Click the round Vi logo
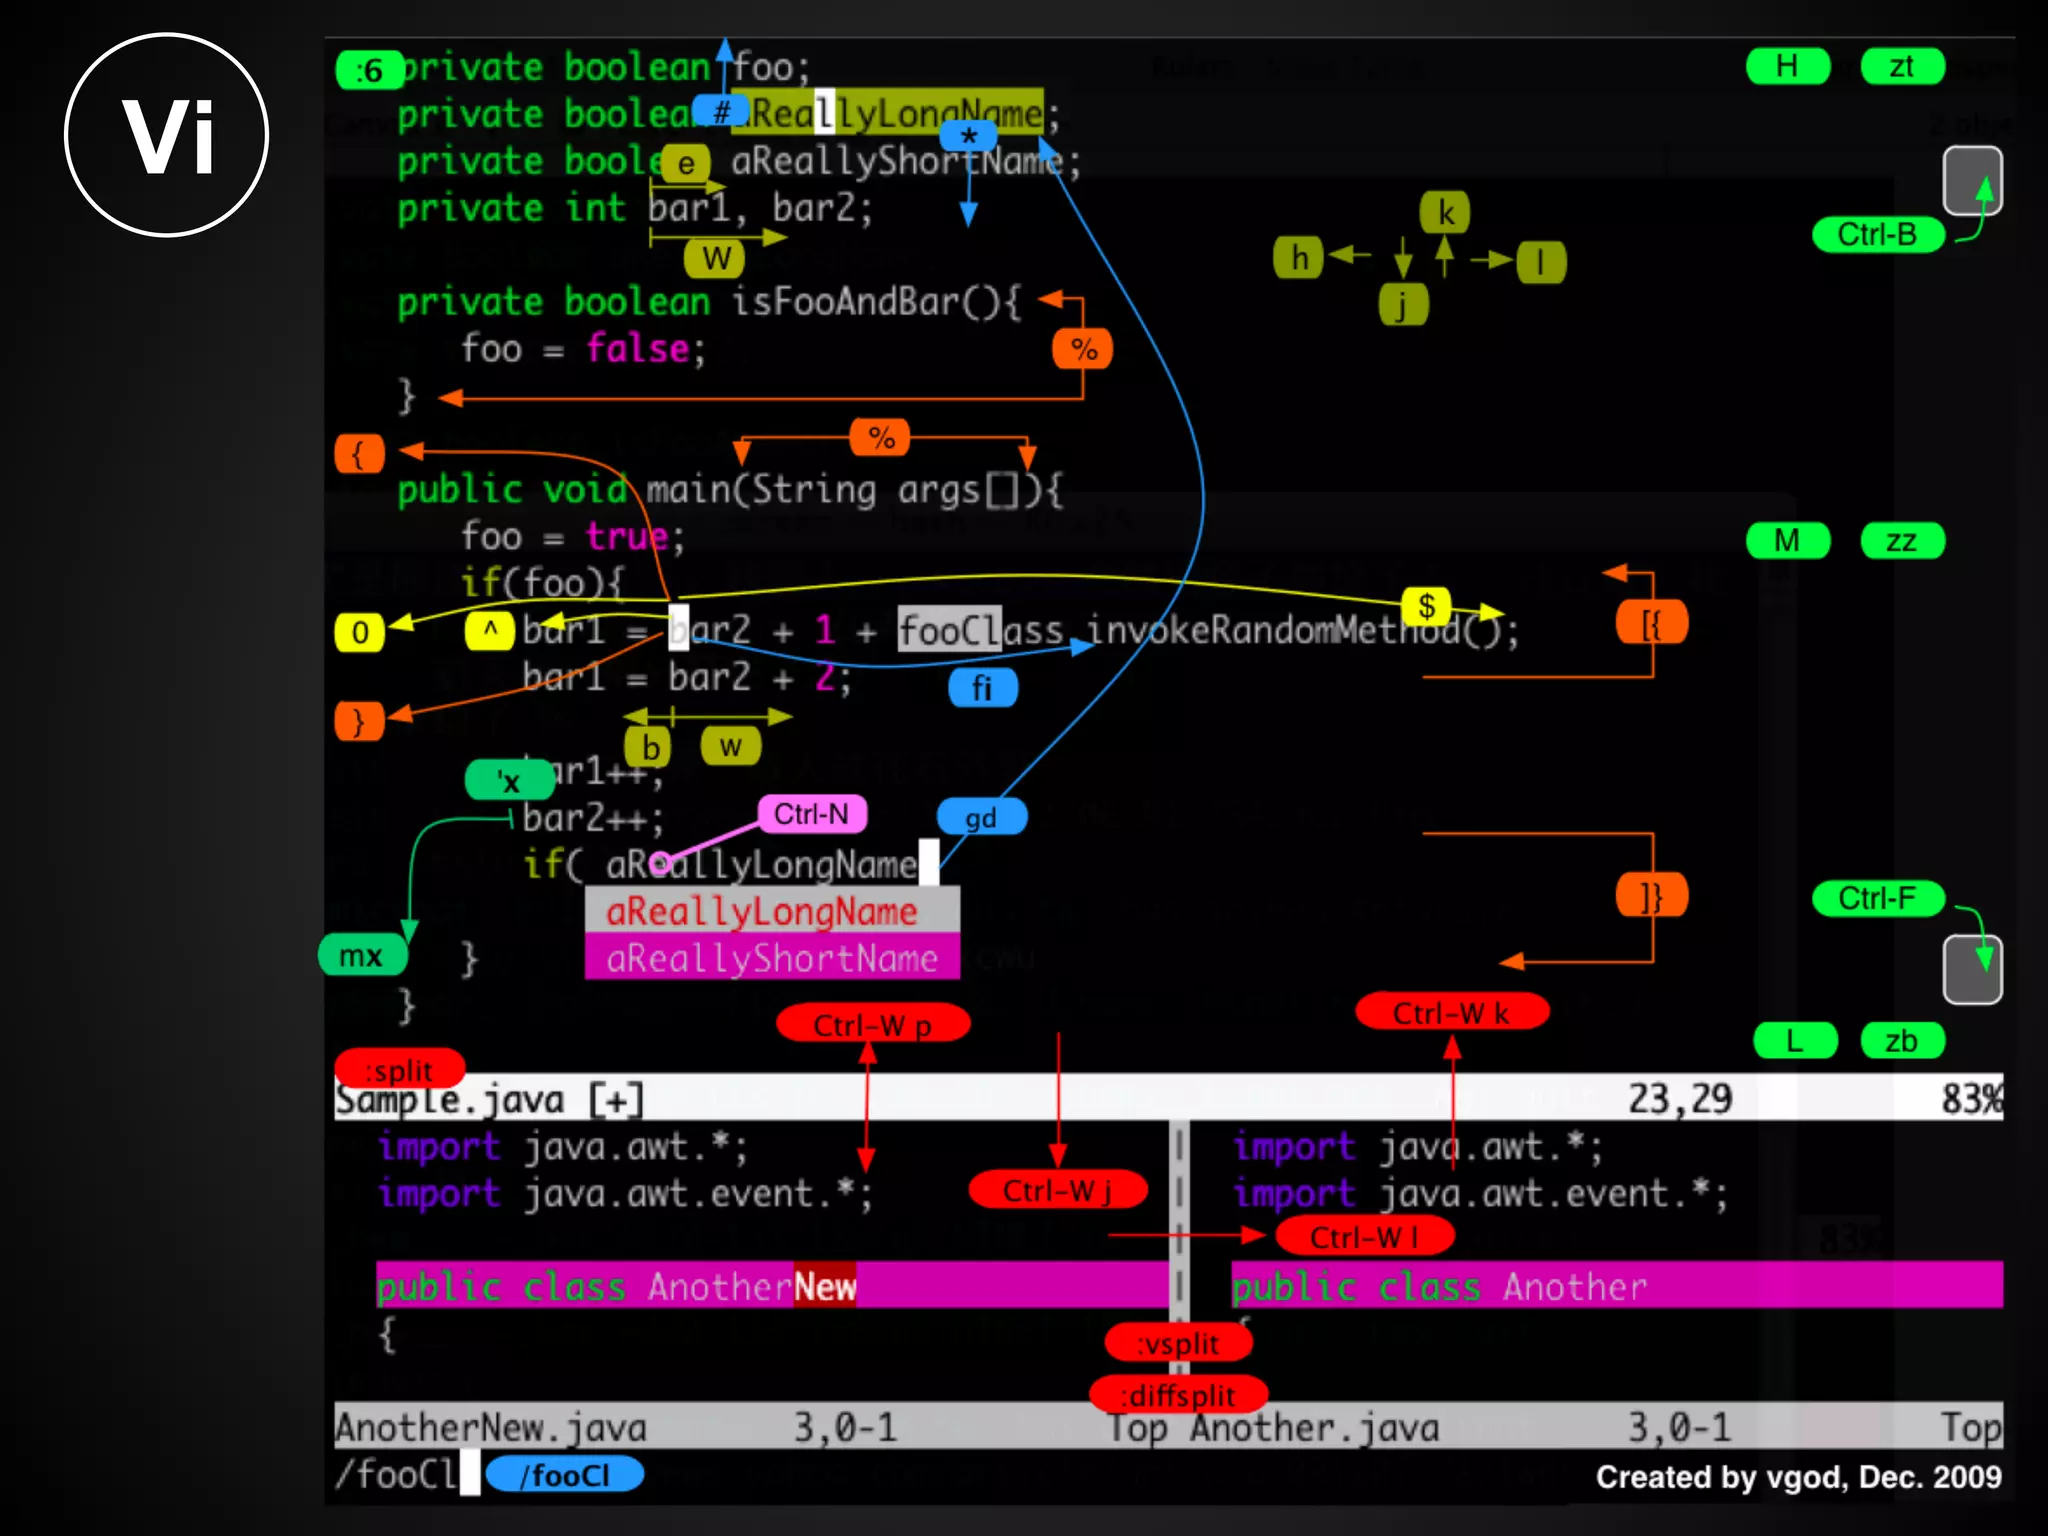The width and height of the screenshot is (2048, 1536). (x=167, y=135)
